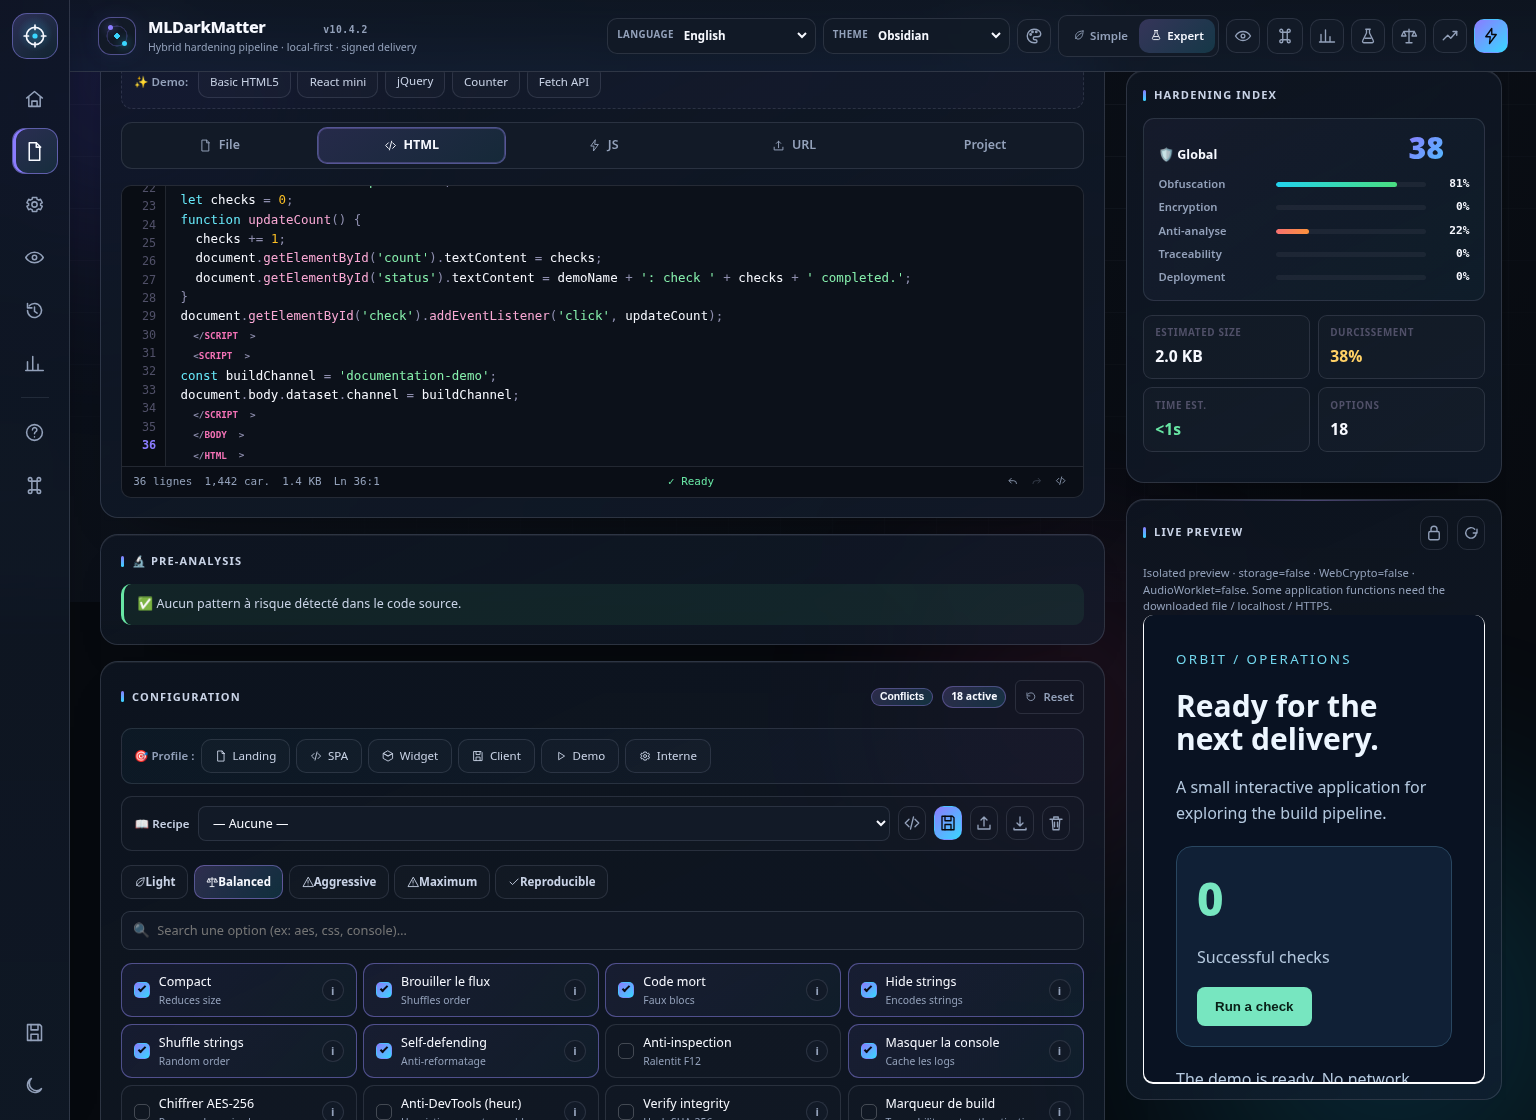Click Run a check in the preview
This screenshot has width=1536, height=1120.
pyautogui.click(x=1254, y=1007)
